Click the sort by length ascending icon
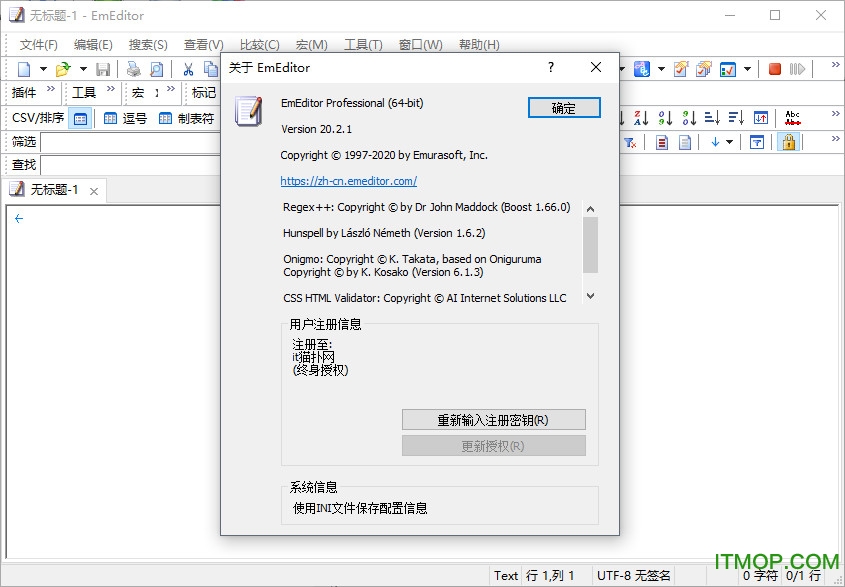The height and width of the screenshot is (587, 845). (712, 117)
